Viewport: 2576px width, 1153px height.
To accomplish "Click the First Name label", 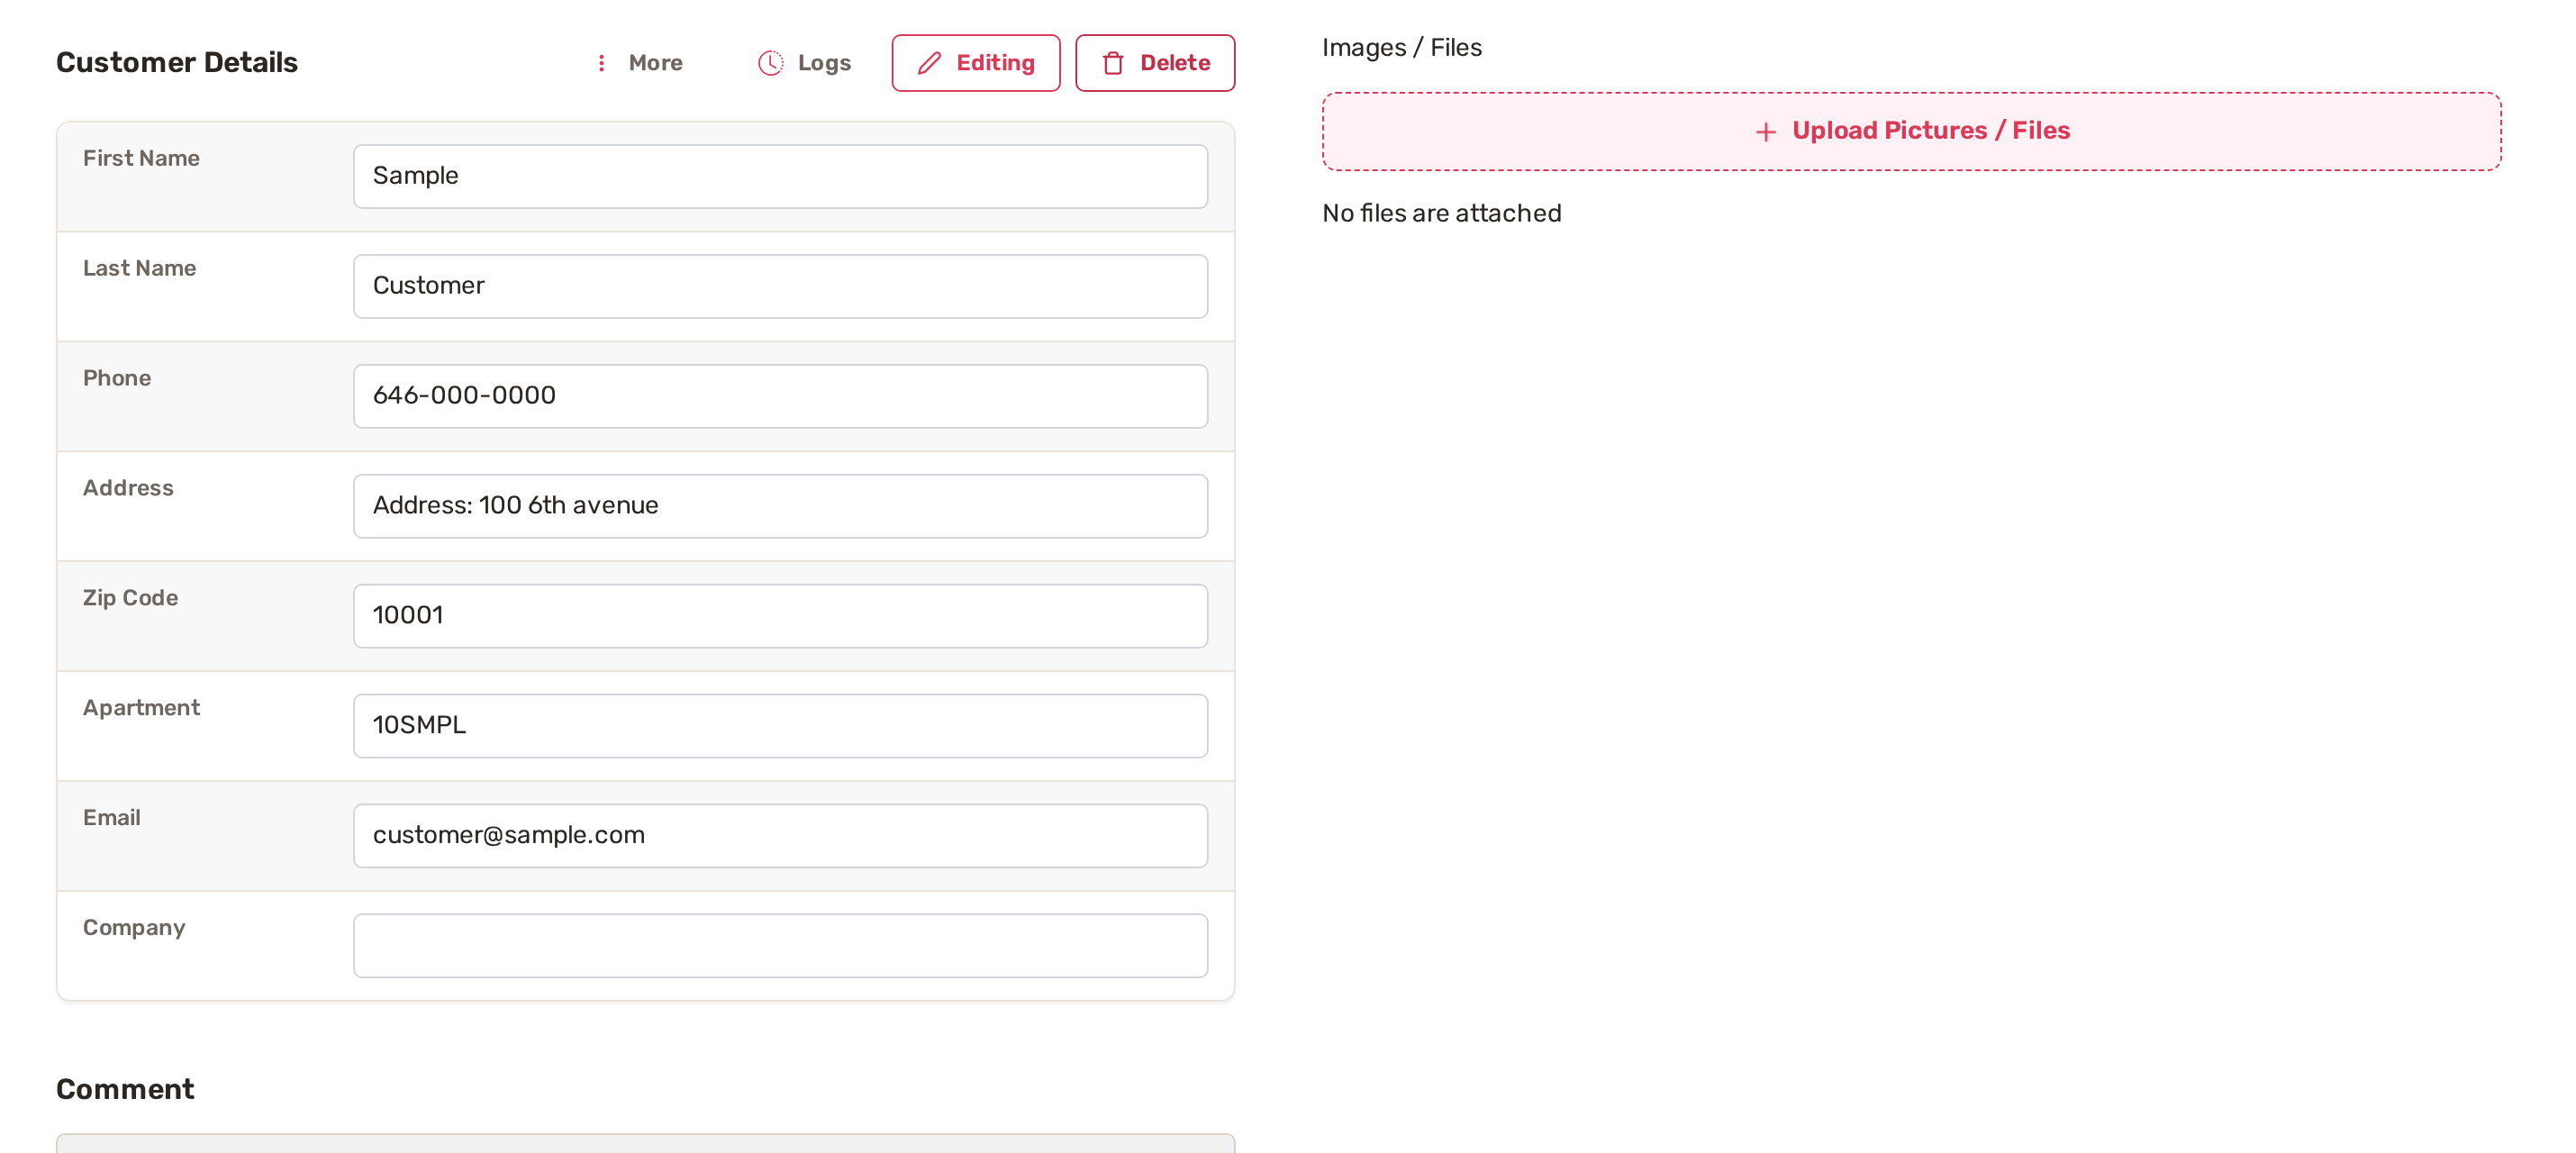I will (141, 158).
